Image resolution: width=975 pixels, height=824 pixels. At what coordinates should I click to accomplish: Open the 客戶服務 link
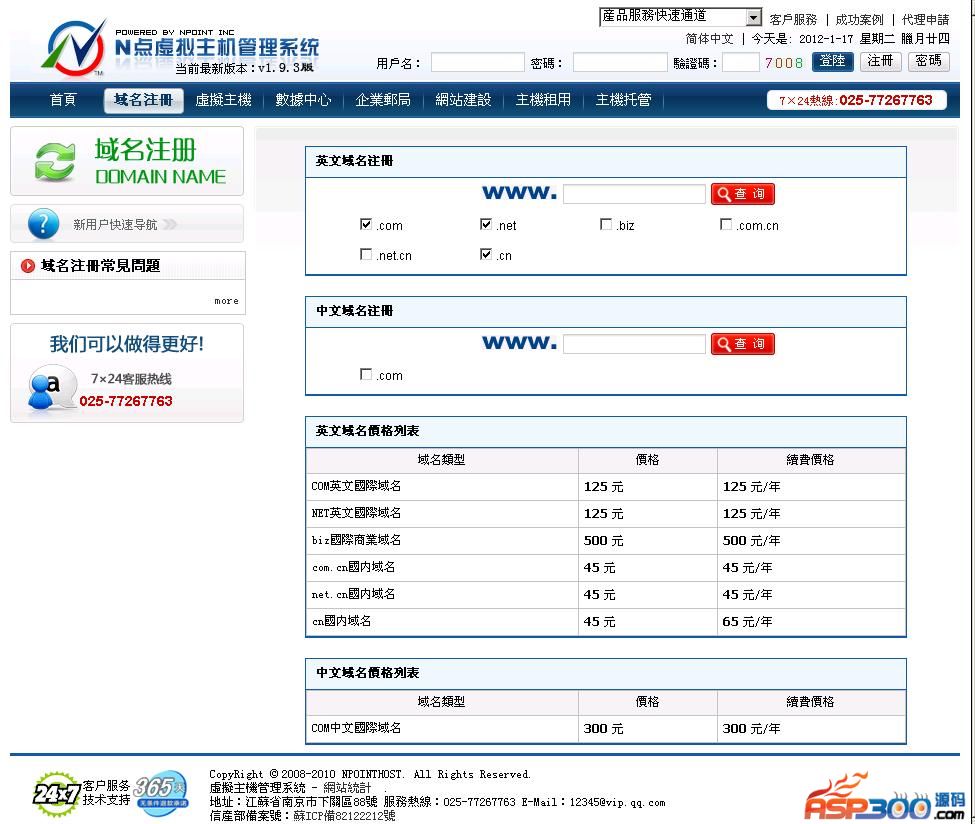click(793, 20)
